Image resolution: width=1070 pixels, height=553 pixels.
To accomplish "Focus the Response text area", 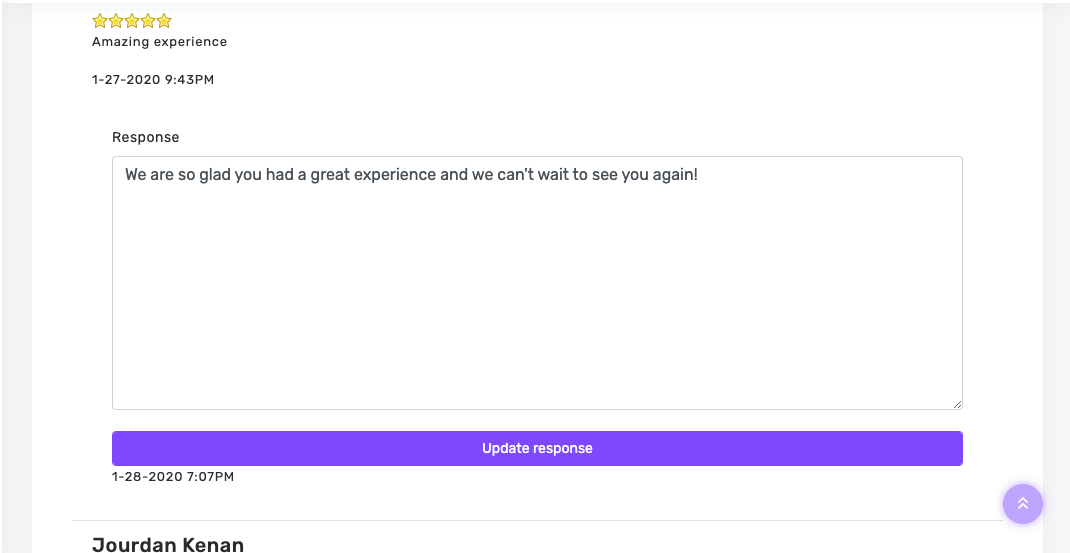I will tap(537, 283).
